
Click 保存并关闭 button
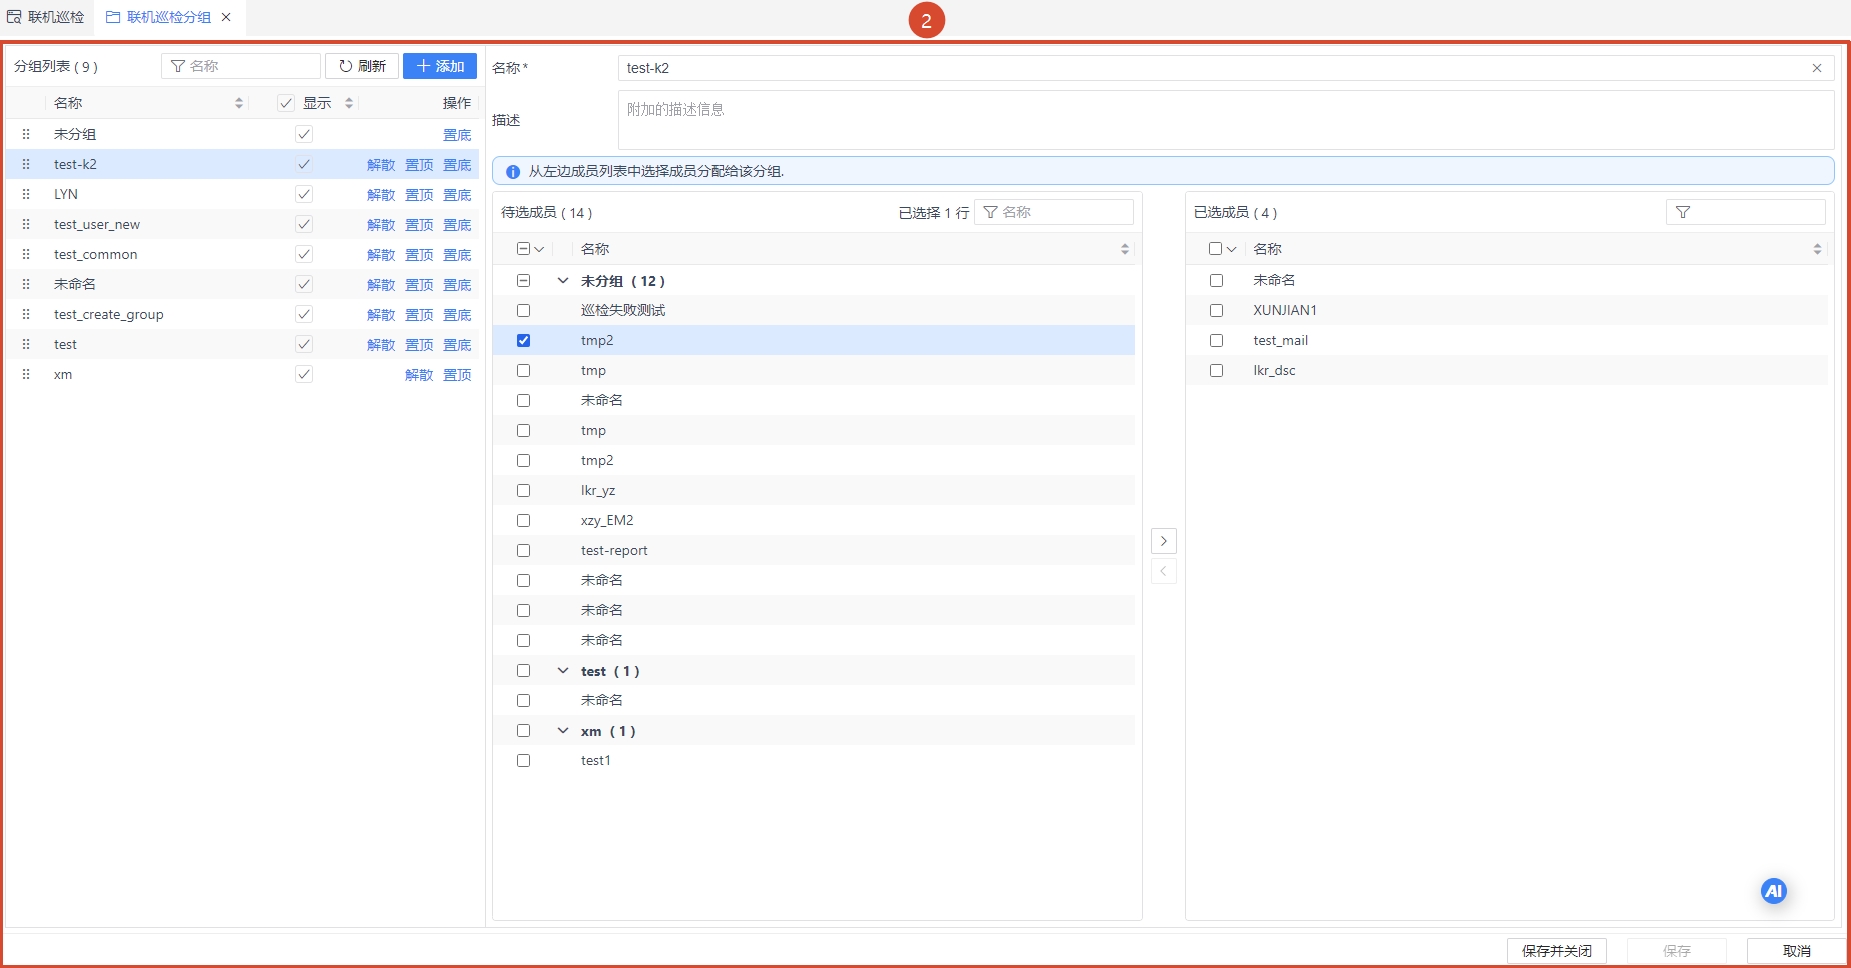coord(1556,951)
